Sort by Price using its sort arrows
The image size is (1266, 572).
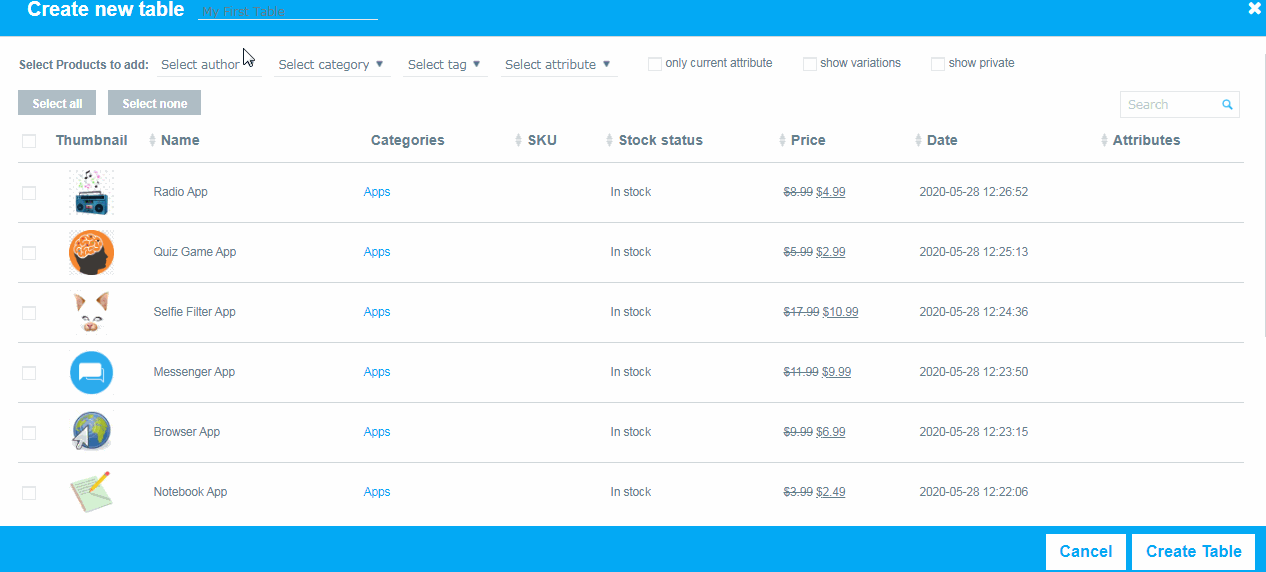coord(783,140)
